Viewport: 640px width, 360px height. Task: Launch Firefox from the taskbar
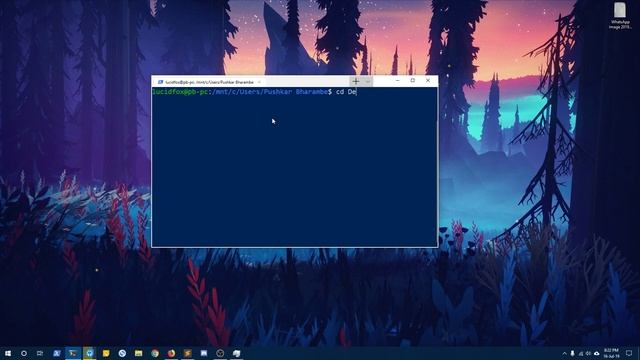[171, 353]
